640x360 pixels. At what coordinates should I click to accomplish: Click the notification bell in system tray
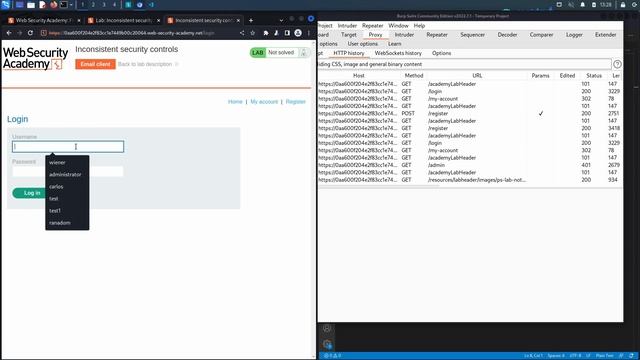tap(582, 5)
